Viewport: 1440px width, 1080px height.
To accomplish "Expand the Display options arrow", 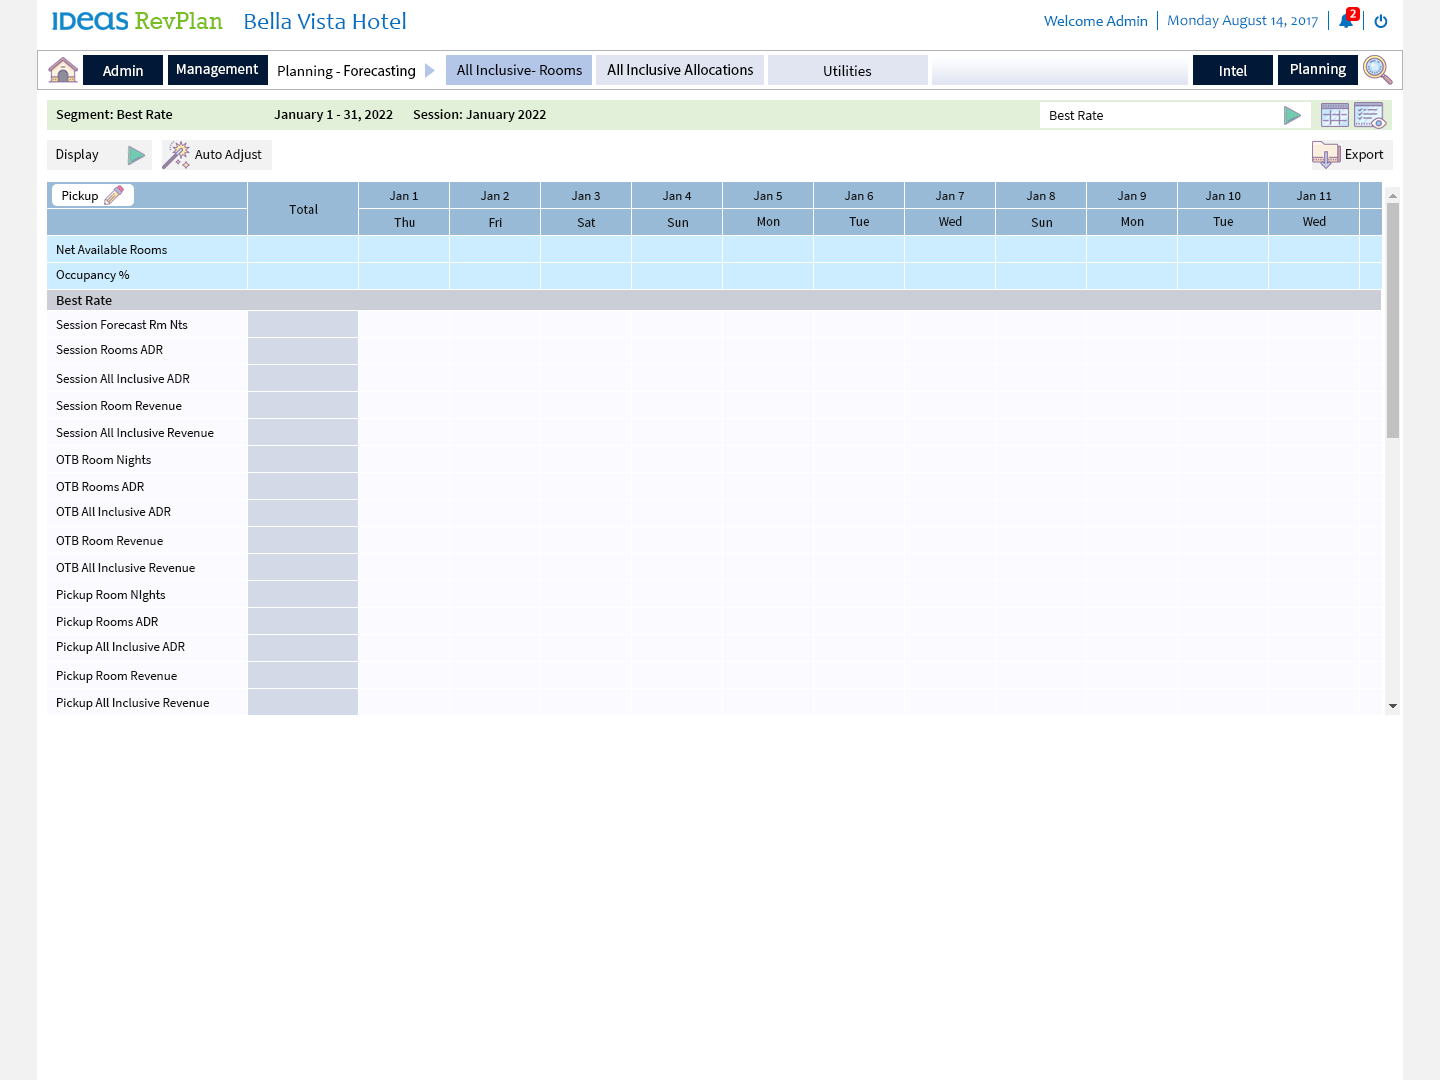I will point(136,155).
